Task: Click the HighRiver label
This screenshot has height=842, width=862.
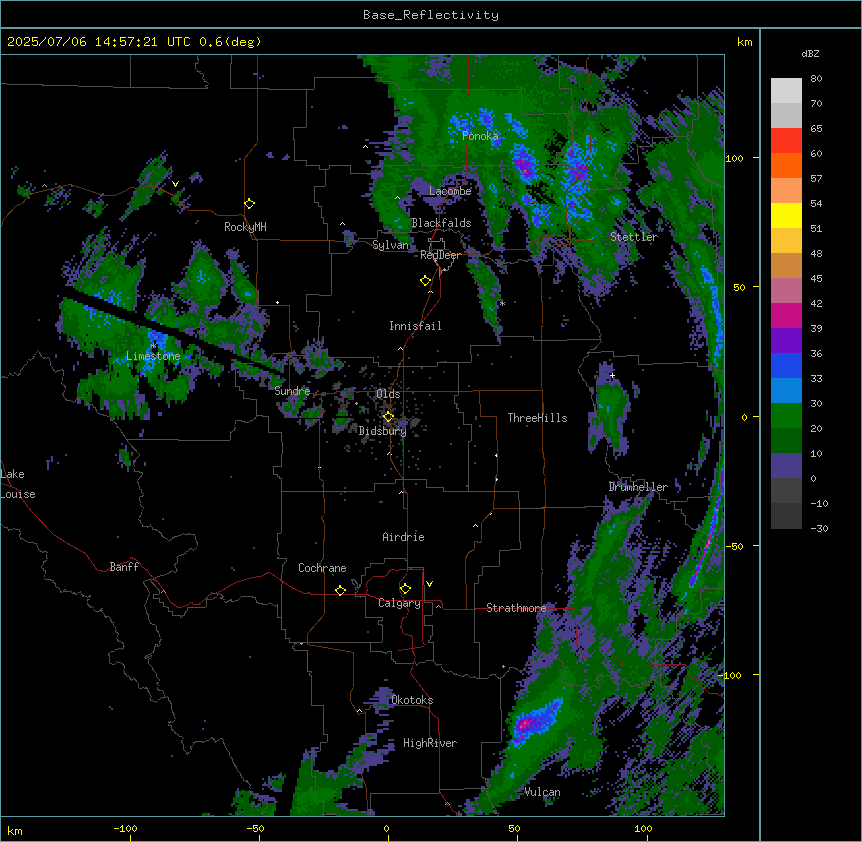Action: pyautogui.click(x=430, y=743)
